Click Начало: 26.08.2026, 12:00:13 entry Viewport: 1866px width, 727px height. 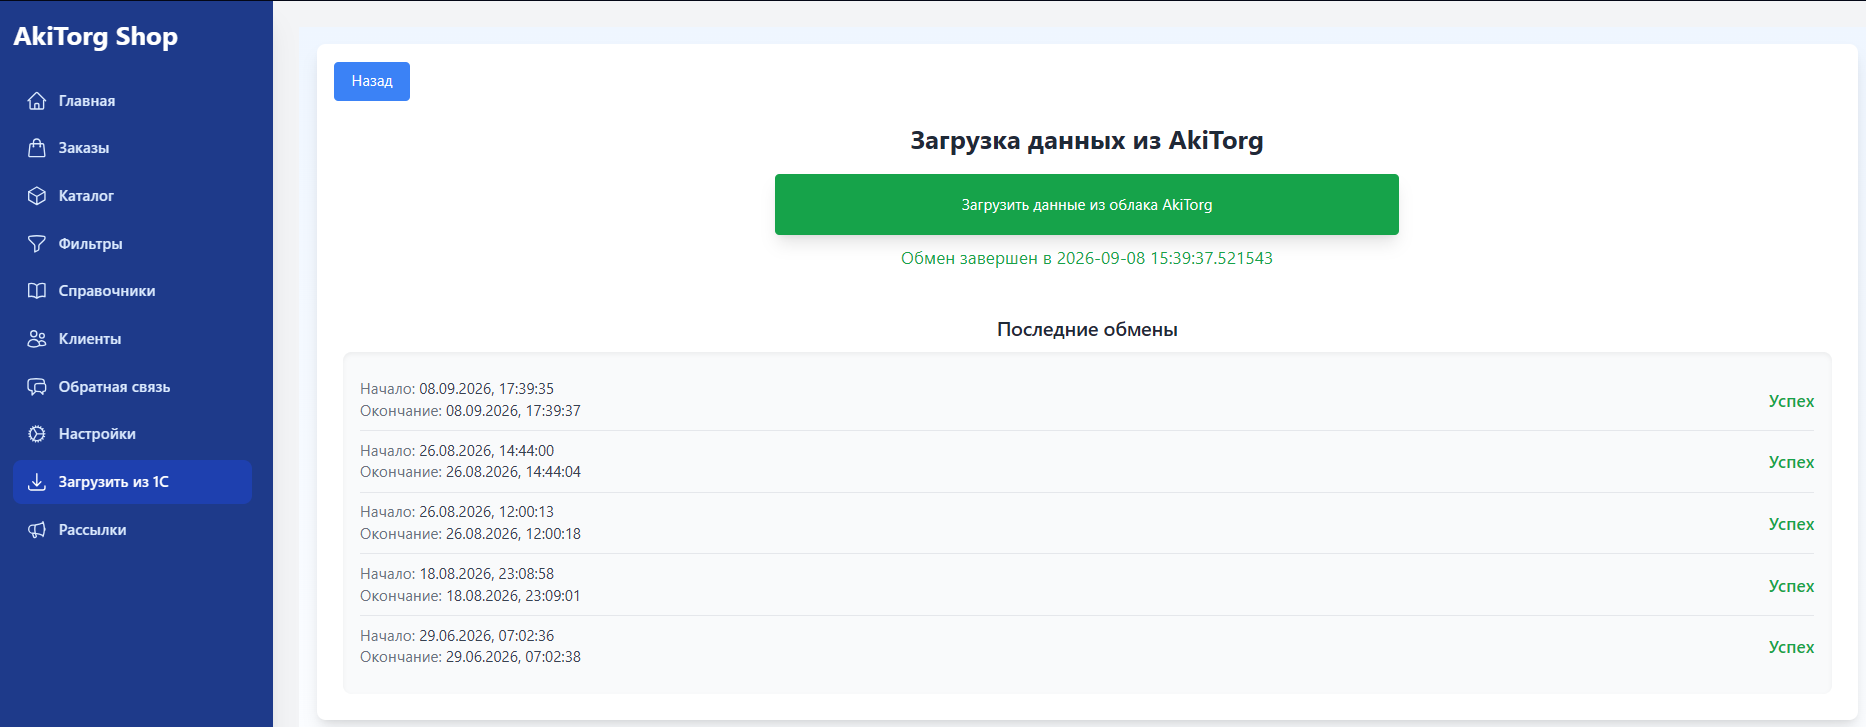(x=457, y=512)
